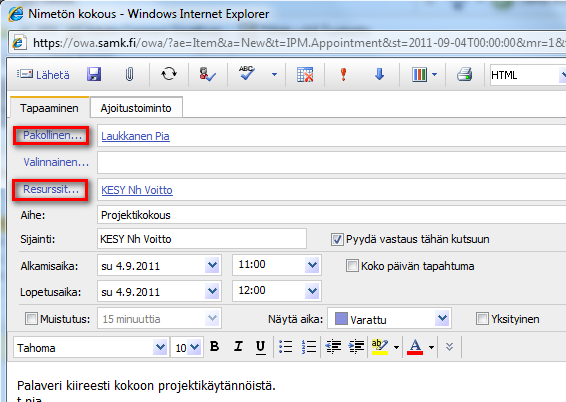Click the save diskette icon

(x=94, y=74)
